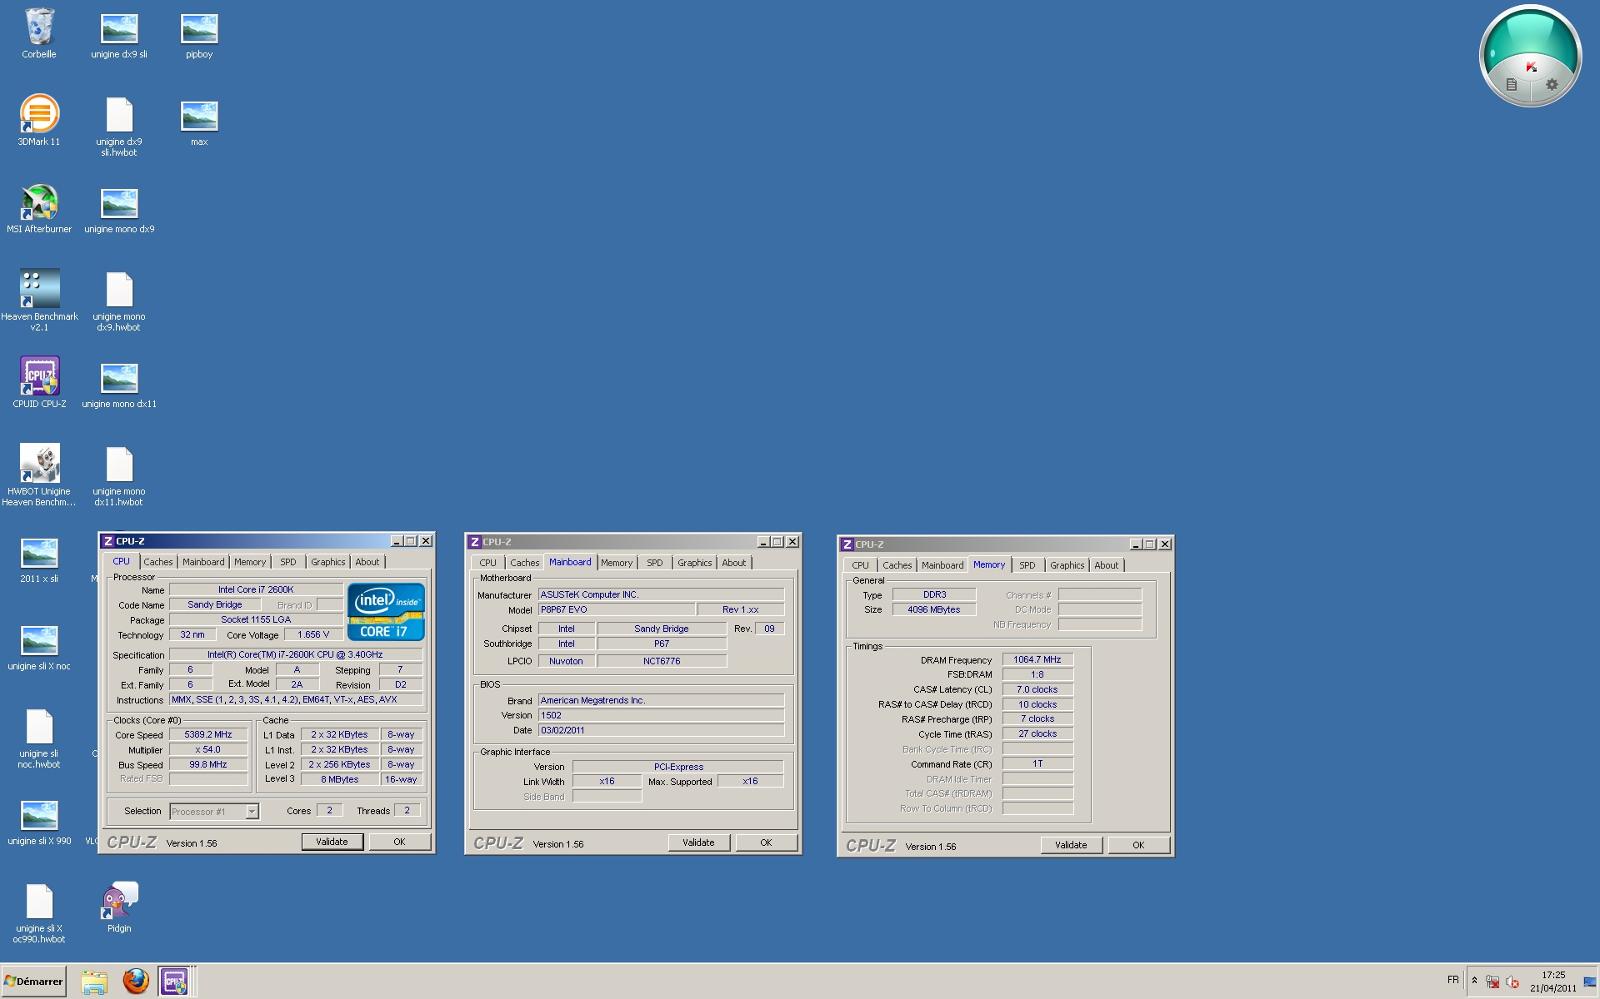The image size is (1600, 999).
Task: Open About tab in right CPU-Z window
Action: tap(1106, 566)
